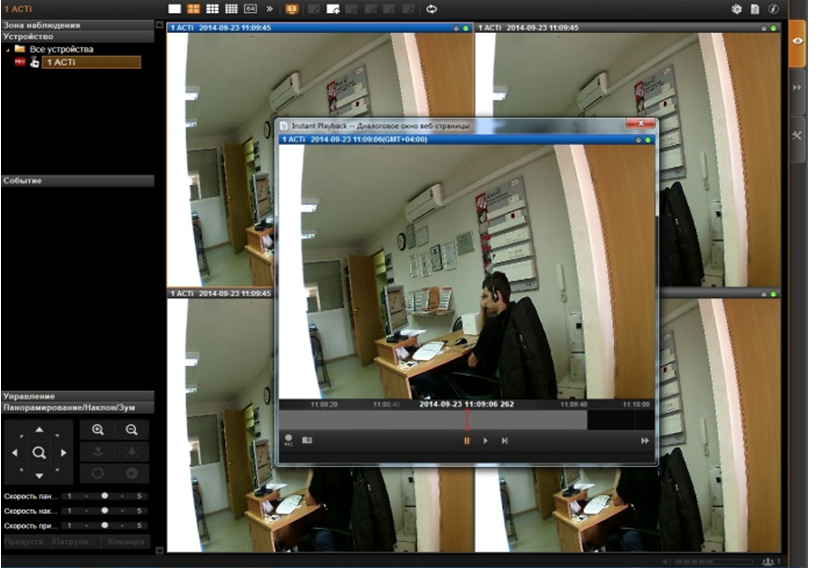Step to next frame in playback

click(504, 441)
